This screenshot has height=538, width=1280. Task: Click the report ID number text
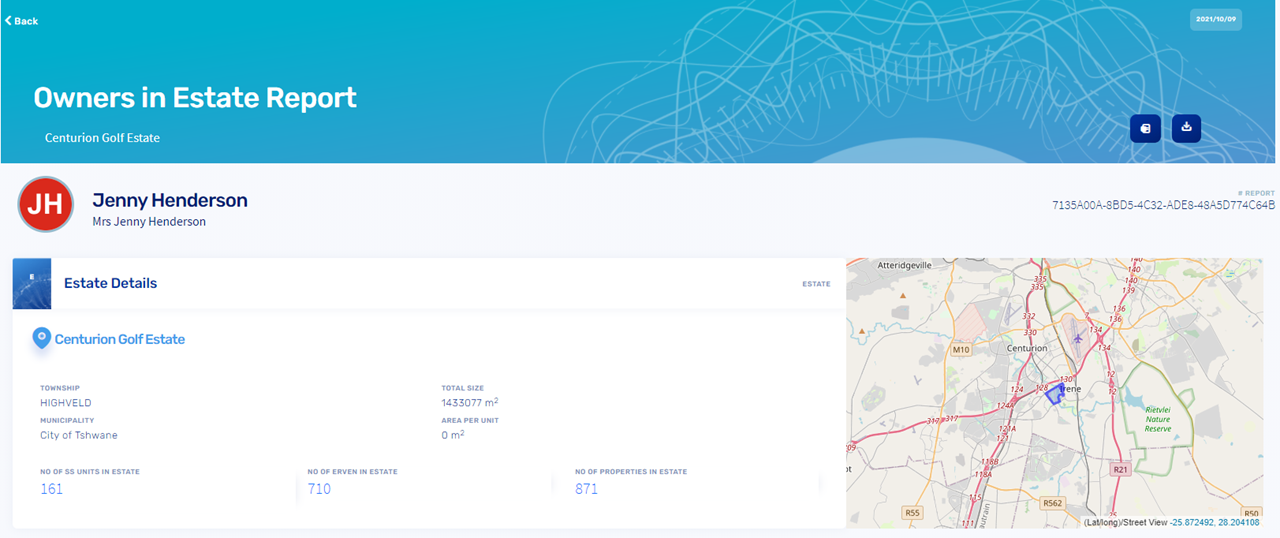(x=1163, y=205)
